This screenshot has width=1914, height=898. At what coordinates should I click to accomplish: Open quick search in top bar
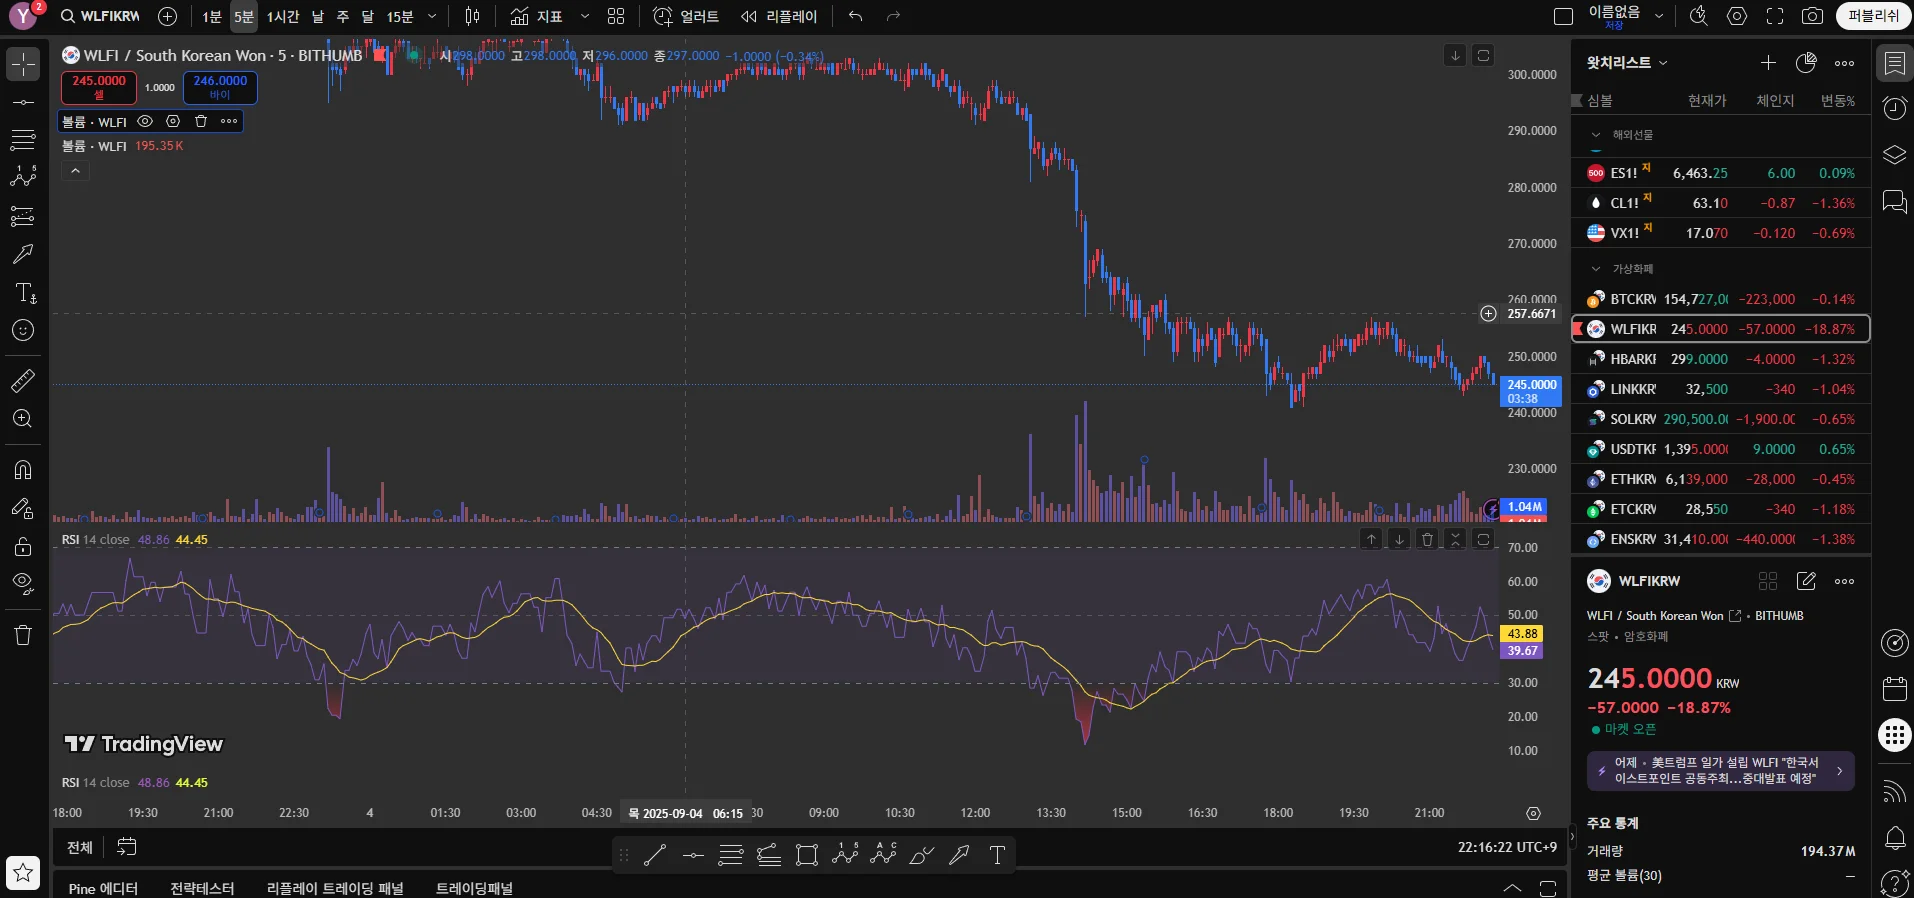pos(1698,16)
